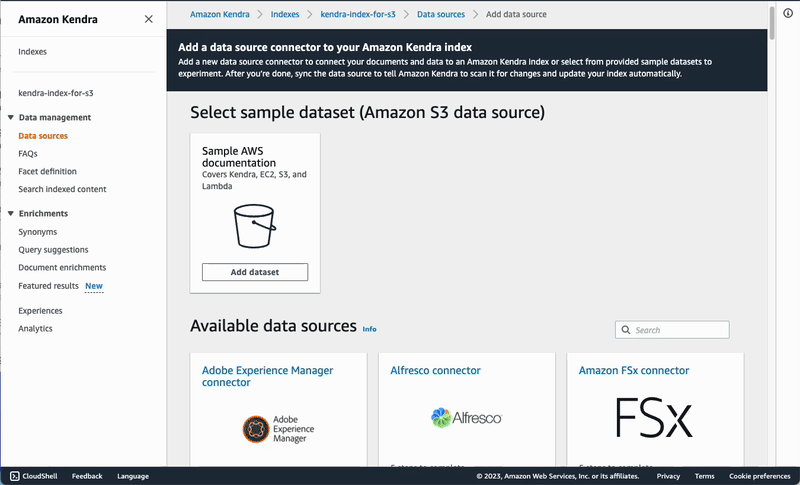This screenshot has width=800, height=485.
Task: Open Analytics in the sidebar
Action: [x=35, y=328]
